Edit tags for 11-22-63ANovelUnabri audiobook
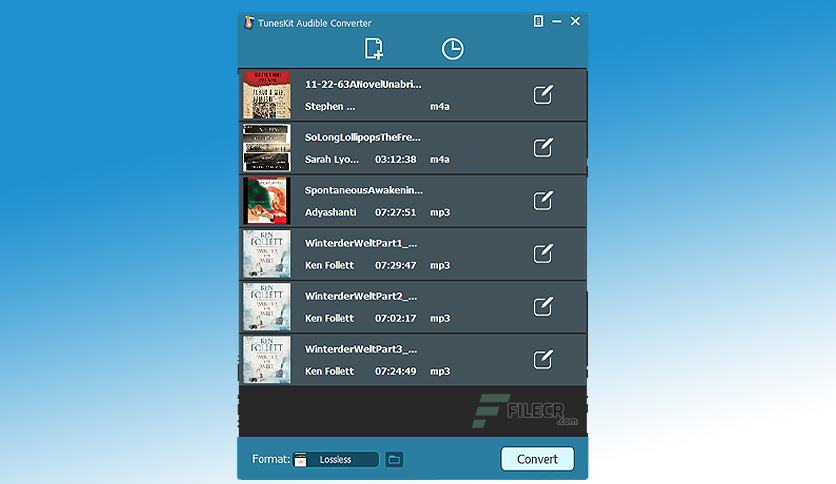The height and width of the screenshot is (484, 836). [x=543, y=95]
